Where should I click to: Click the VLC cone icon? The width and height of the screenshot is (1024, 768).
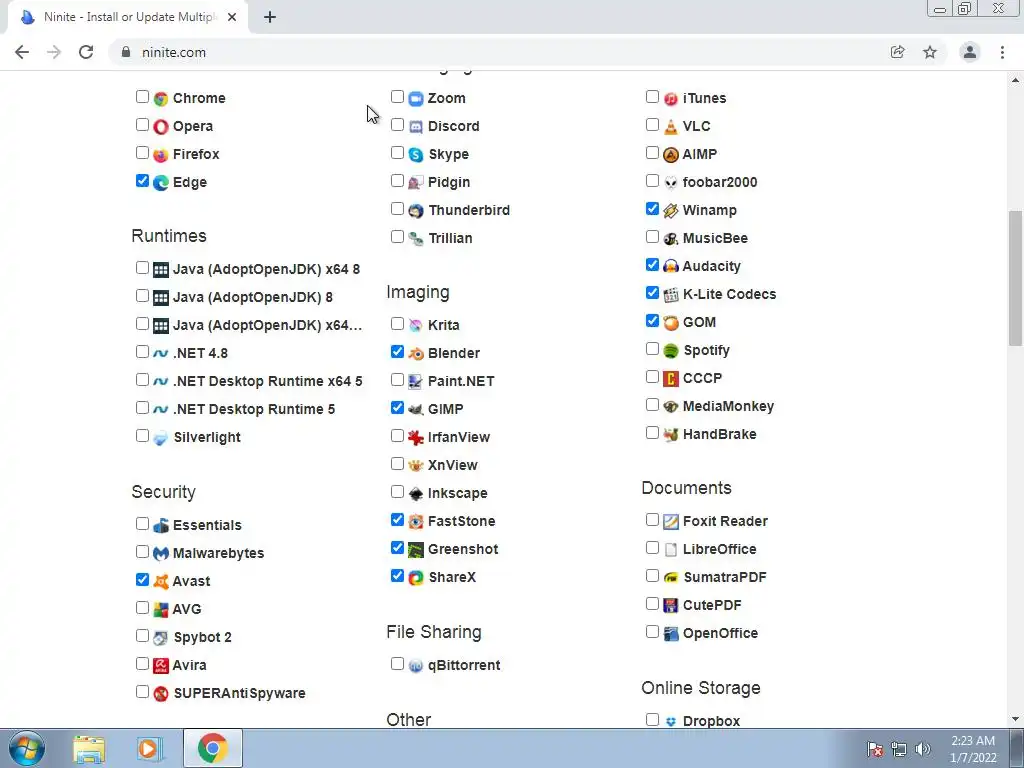click(671, 127)
